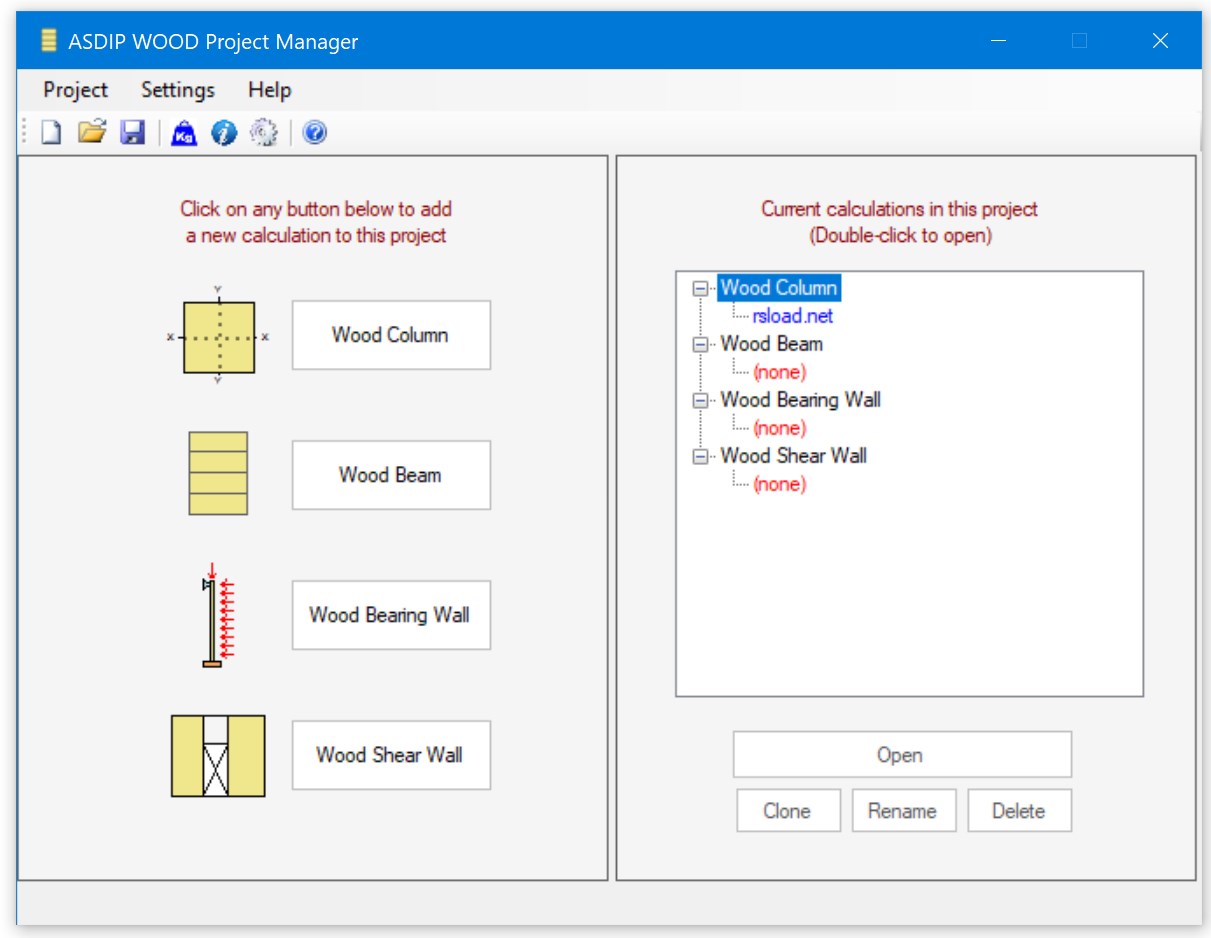Open the Project menu
This screenshot has width=1211, height=938.
pyautogui.click(x=75, y=90)
